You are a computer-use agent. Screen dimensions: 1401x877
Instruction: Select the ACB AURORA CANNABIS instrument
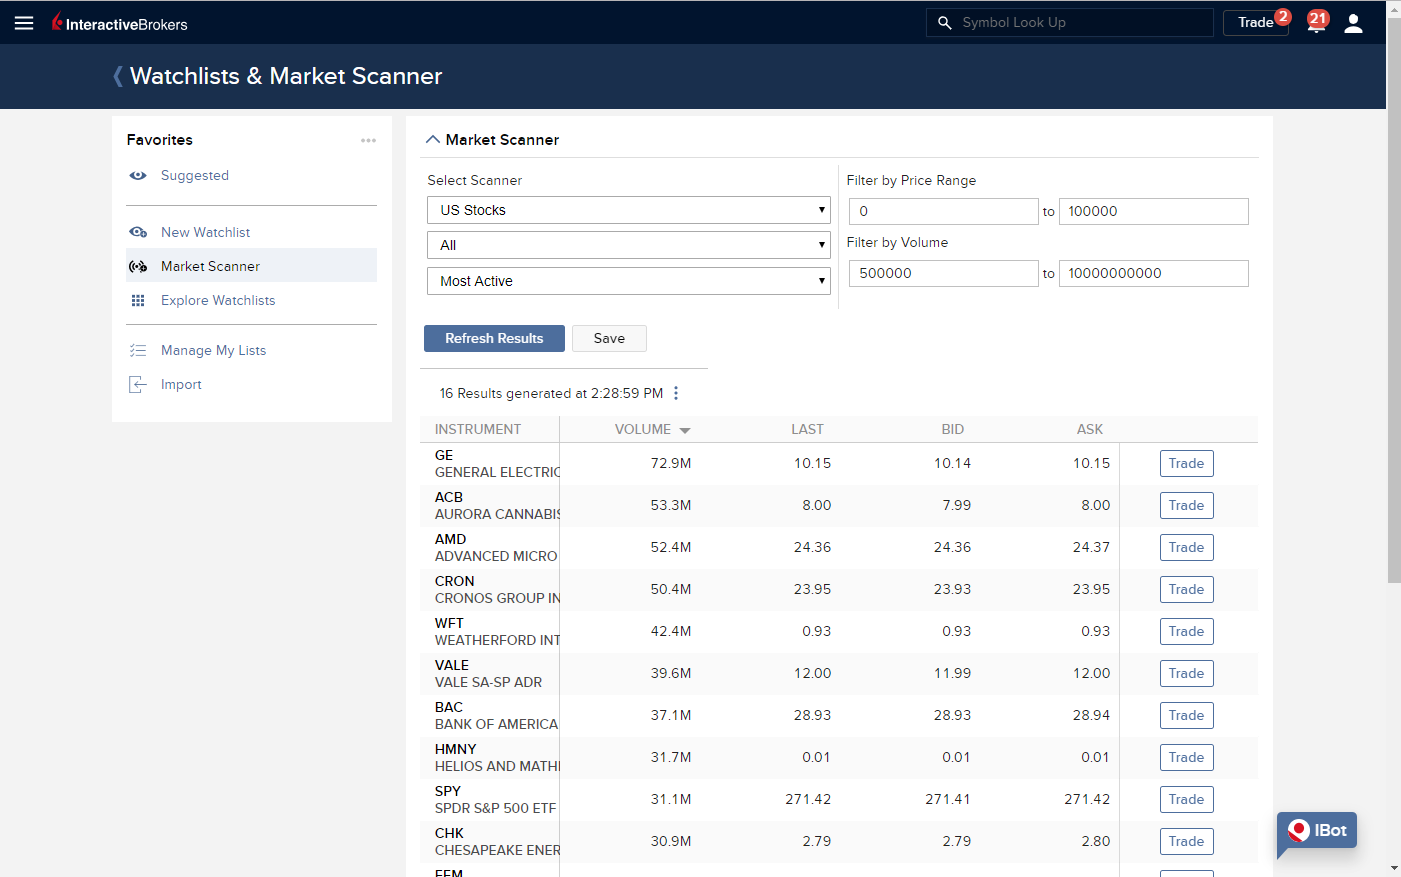pos(496,506)
